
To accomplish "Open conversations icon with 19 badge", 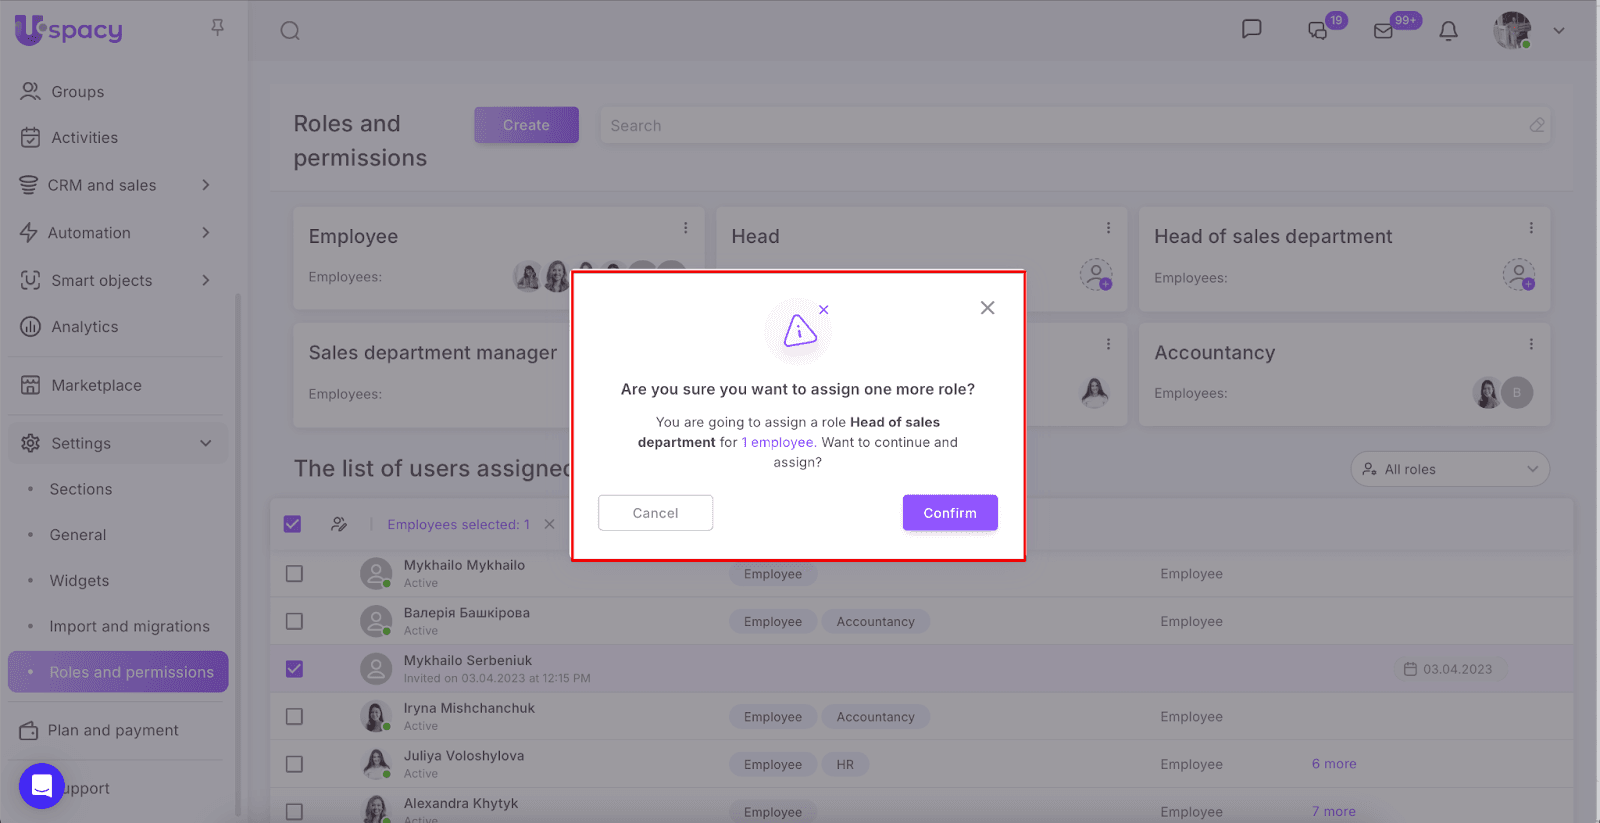I will [1319, 30].
